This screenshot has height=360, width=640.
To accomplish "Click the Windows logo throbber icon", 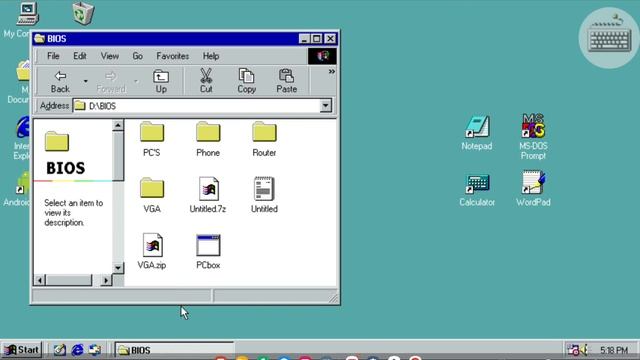I will point(322,56).
